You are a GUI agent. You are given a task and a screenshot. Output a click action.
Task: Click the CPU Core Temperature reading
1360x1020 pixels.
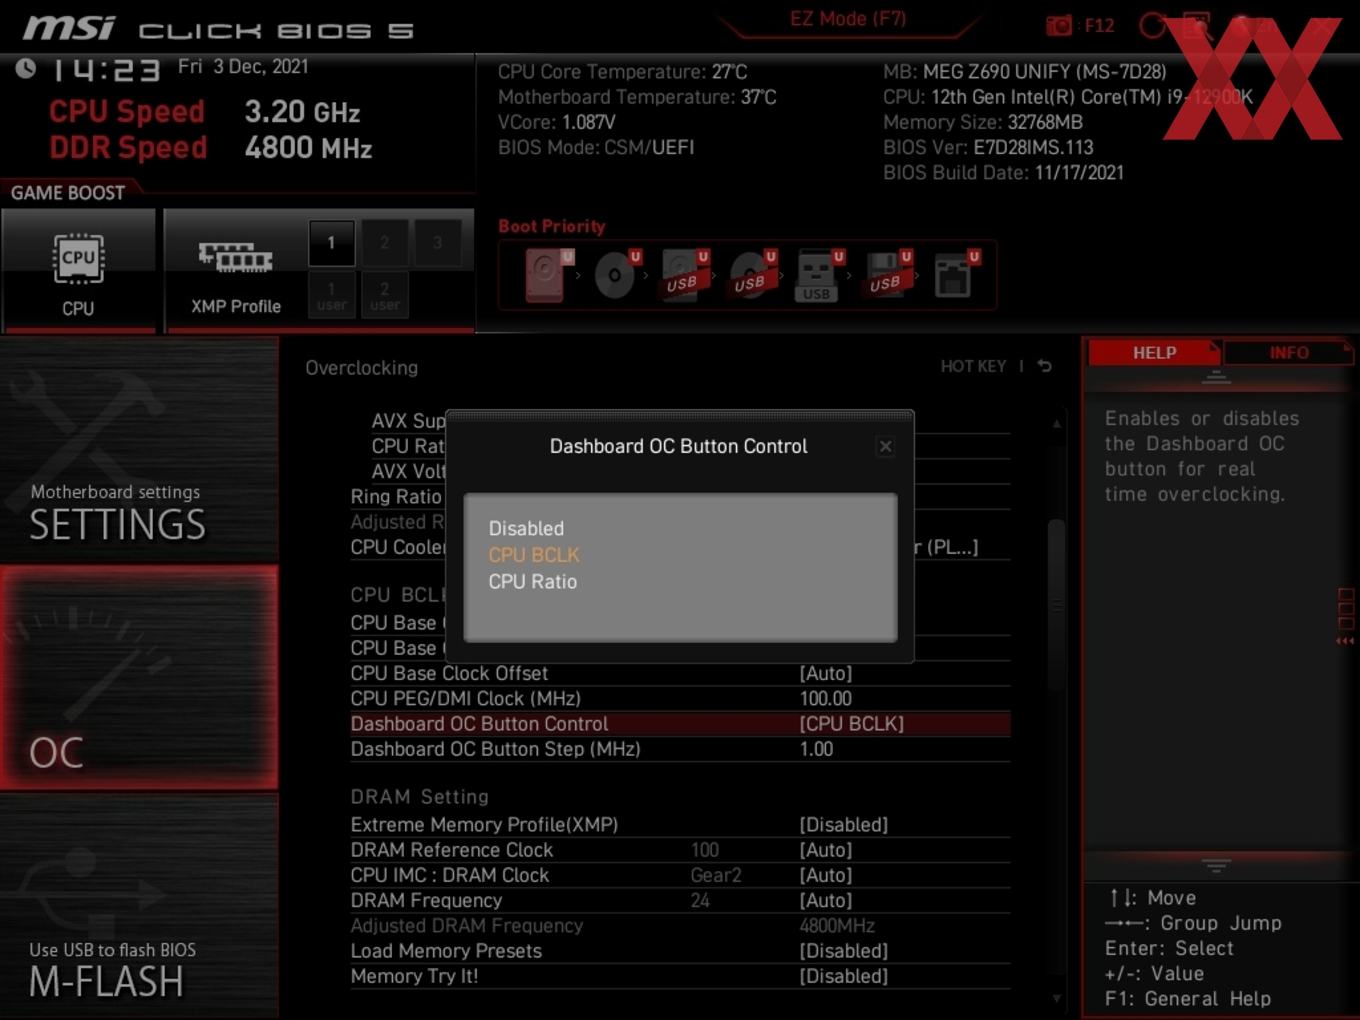point(623,72)
